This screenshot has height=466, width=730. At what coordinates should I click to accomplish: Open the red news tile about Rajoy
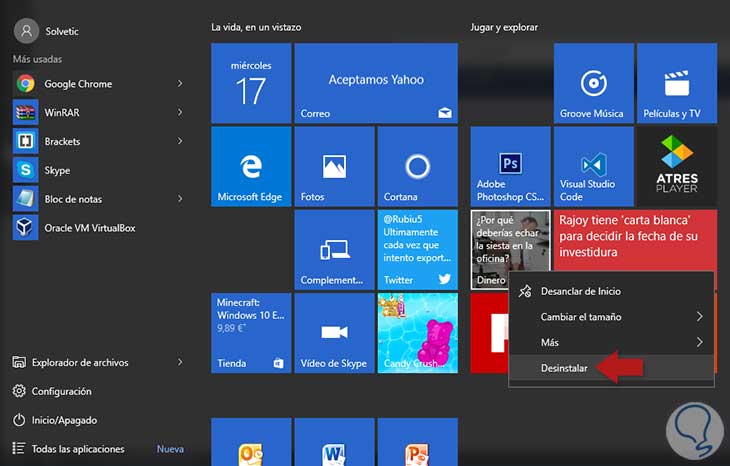tap(635, 240)
